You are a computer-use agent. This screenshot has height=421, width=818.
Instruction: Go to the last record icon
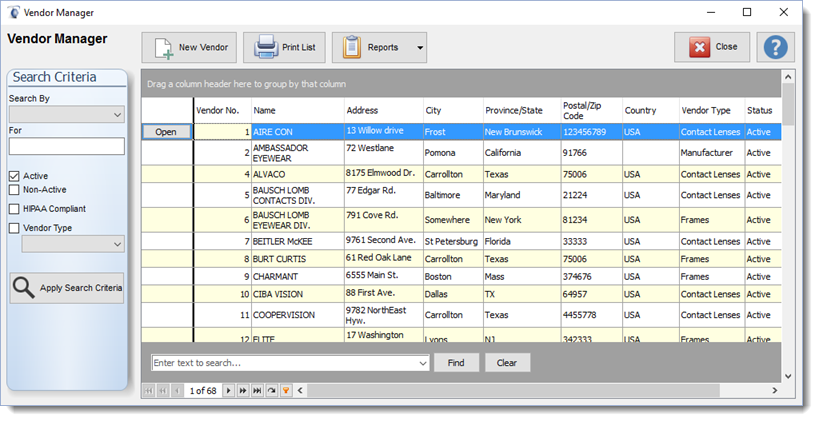pos(257,390)
